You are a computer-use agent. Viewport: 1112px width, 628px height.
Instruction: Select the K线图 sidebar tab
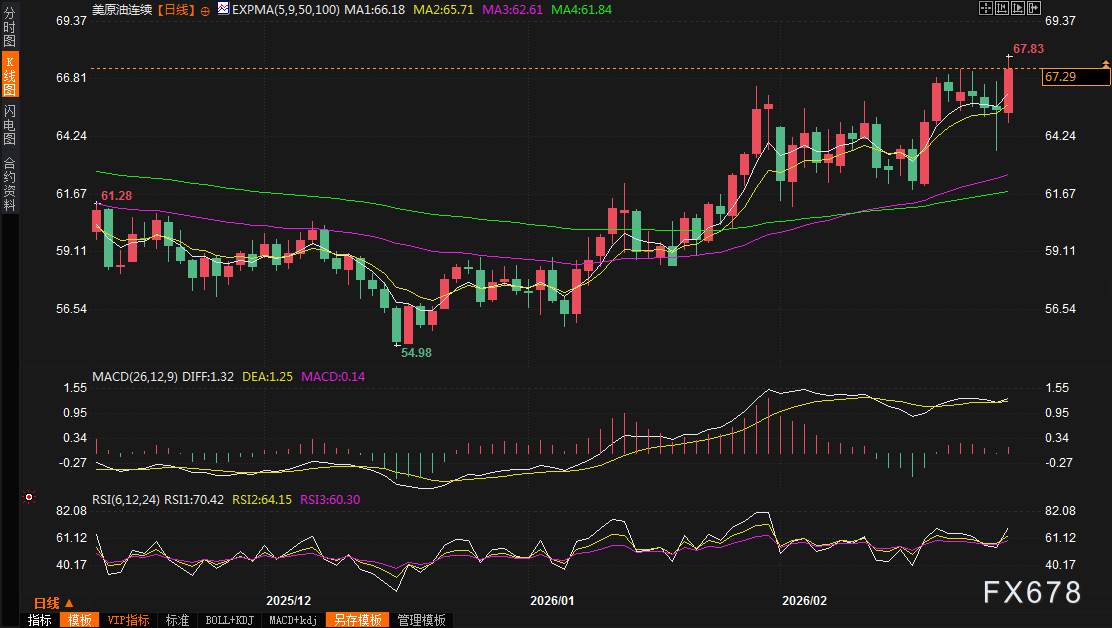9,76
